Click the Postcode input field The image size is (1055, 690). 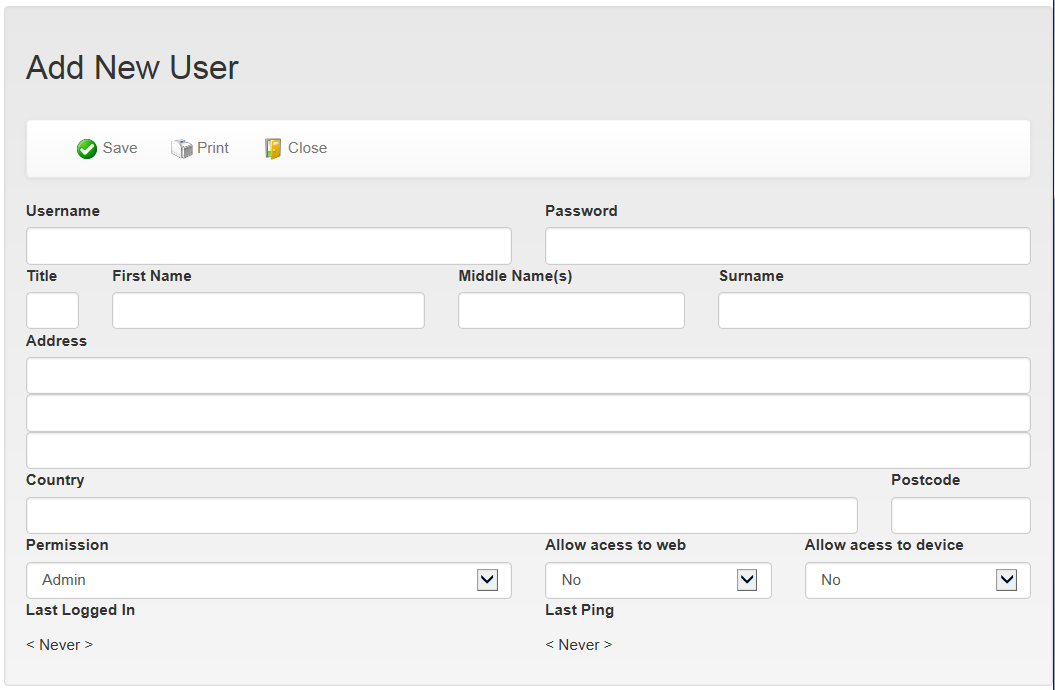click(x=961, y=516)
